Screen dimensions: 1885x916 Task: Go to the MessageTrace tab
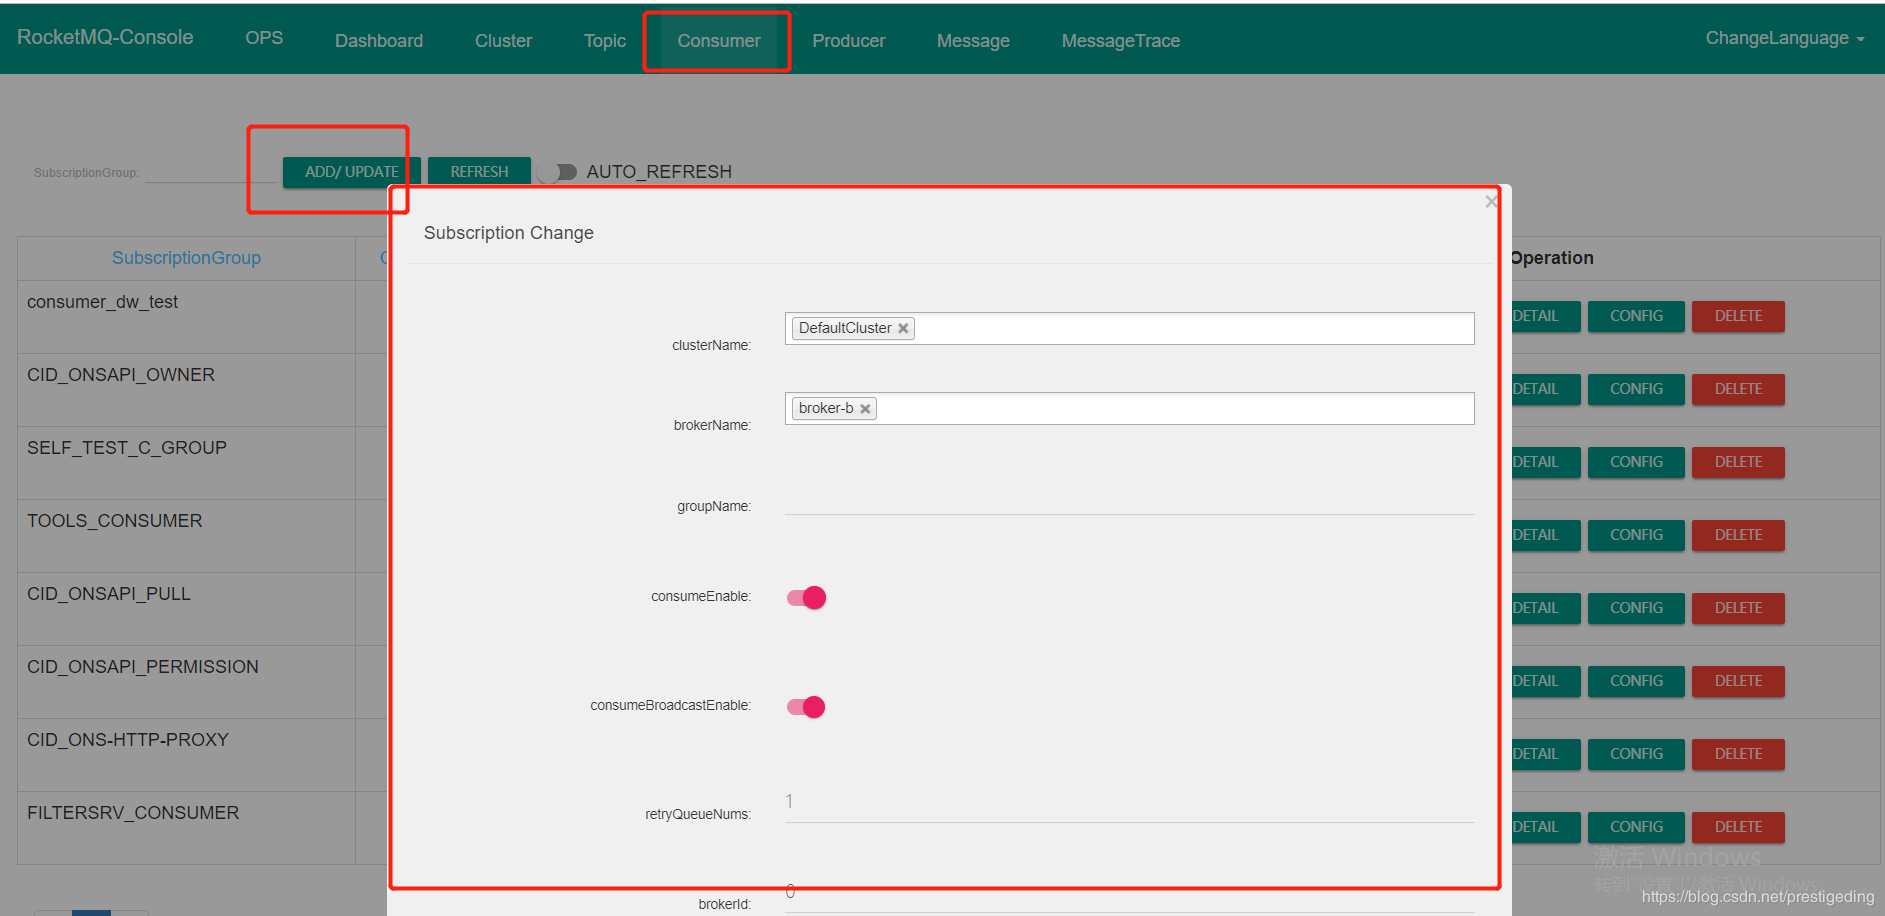[x=1120, y=41]
